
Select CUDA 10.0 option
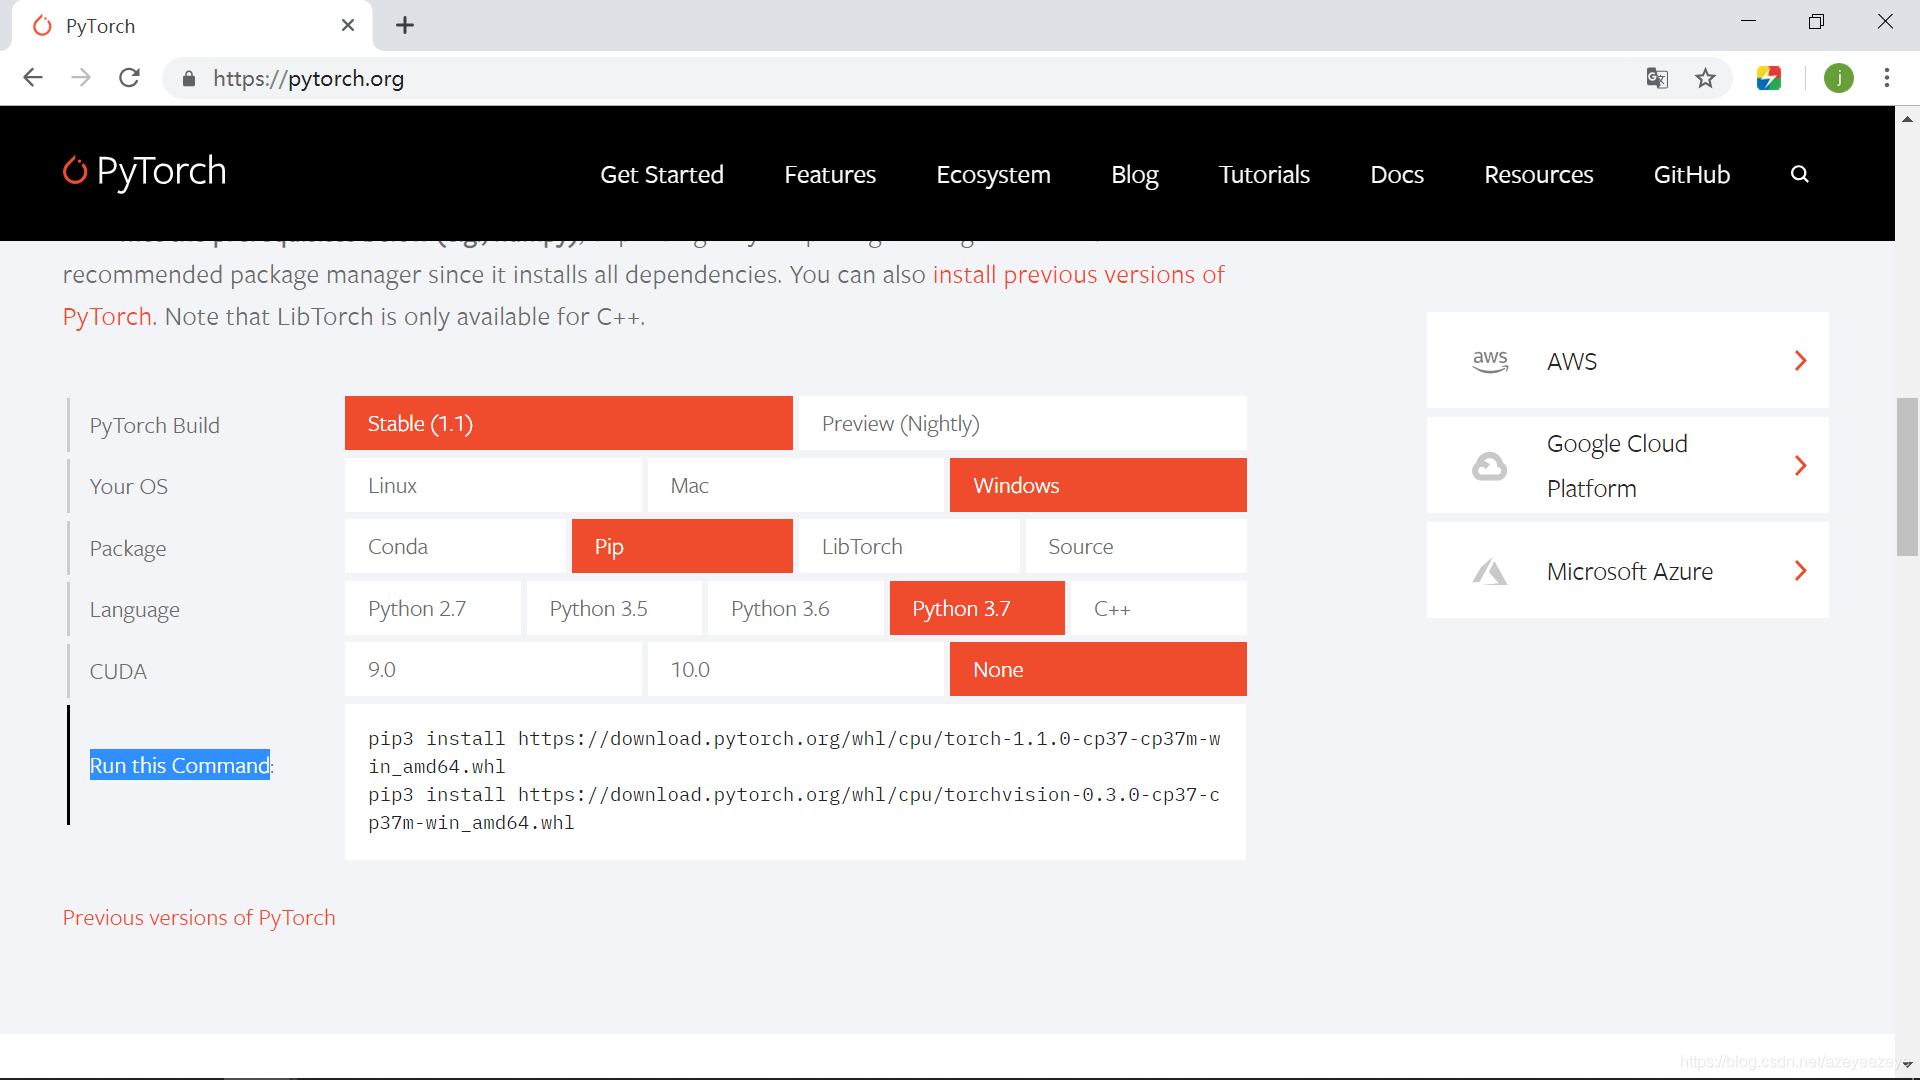(795, 670)
